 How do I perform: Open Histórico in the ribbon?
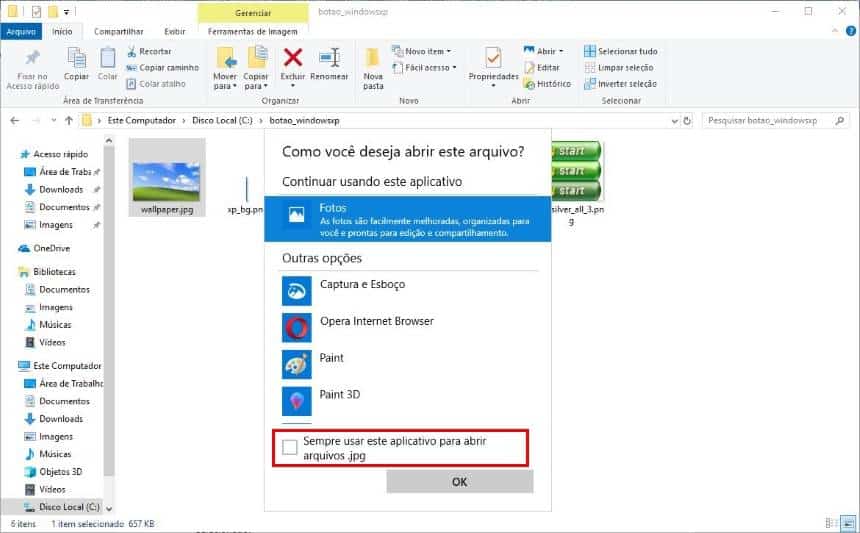pos(547,84)
